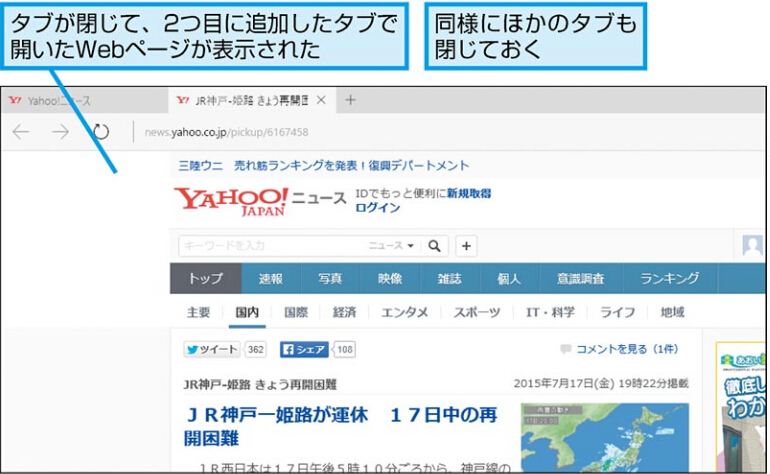
Task: Click the Twitter ツイート button
Action: point(212,349)
